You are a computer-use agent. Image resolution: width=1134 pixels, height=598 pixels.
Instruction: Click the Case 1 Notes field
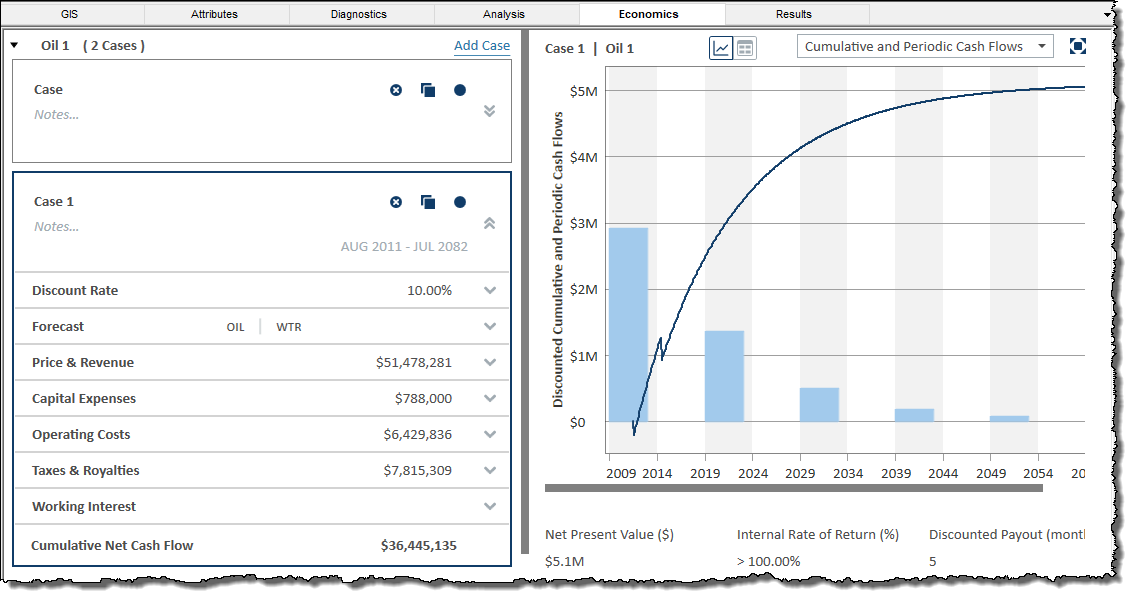click(57, 227)
